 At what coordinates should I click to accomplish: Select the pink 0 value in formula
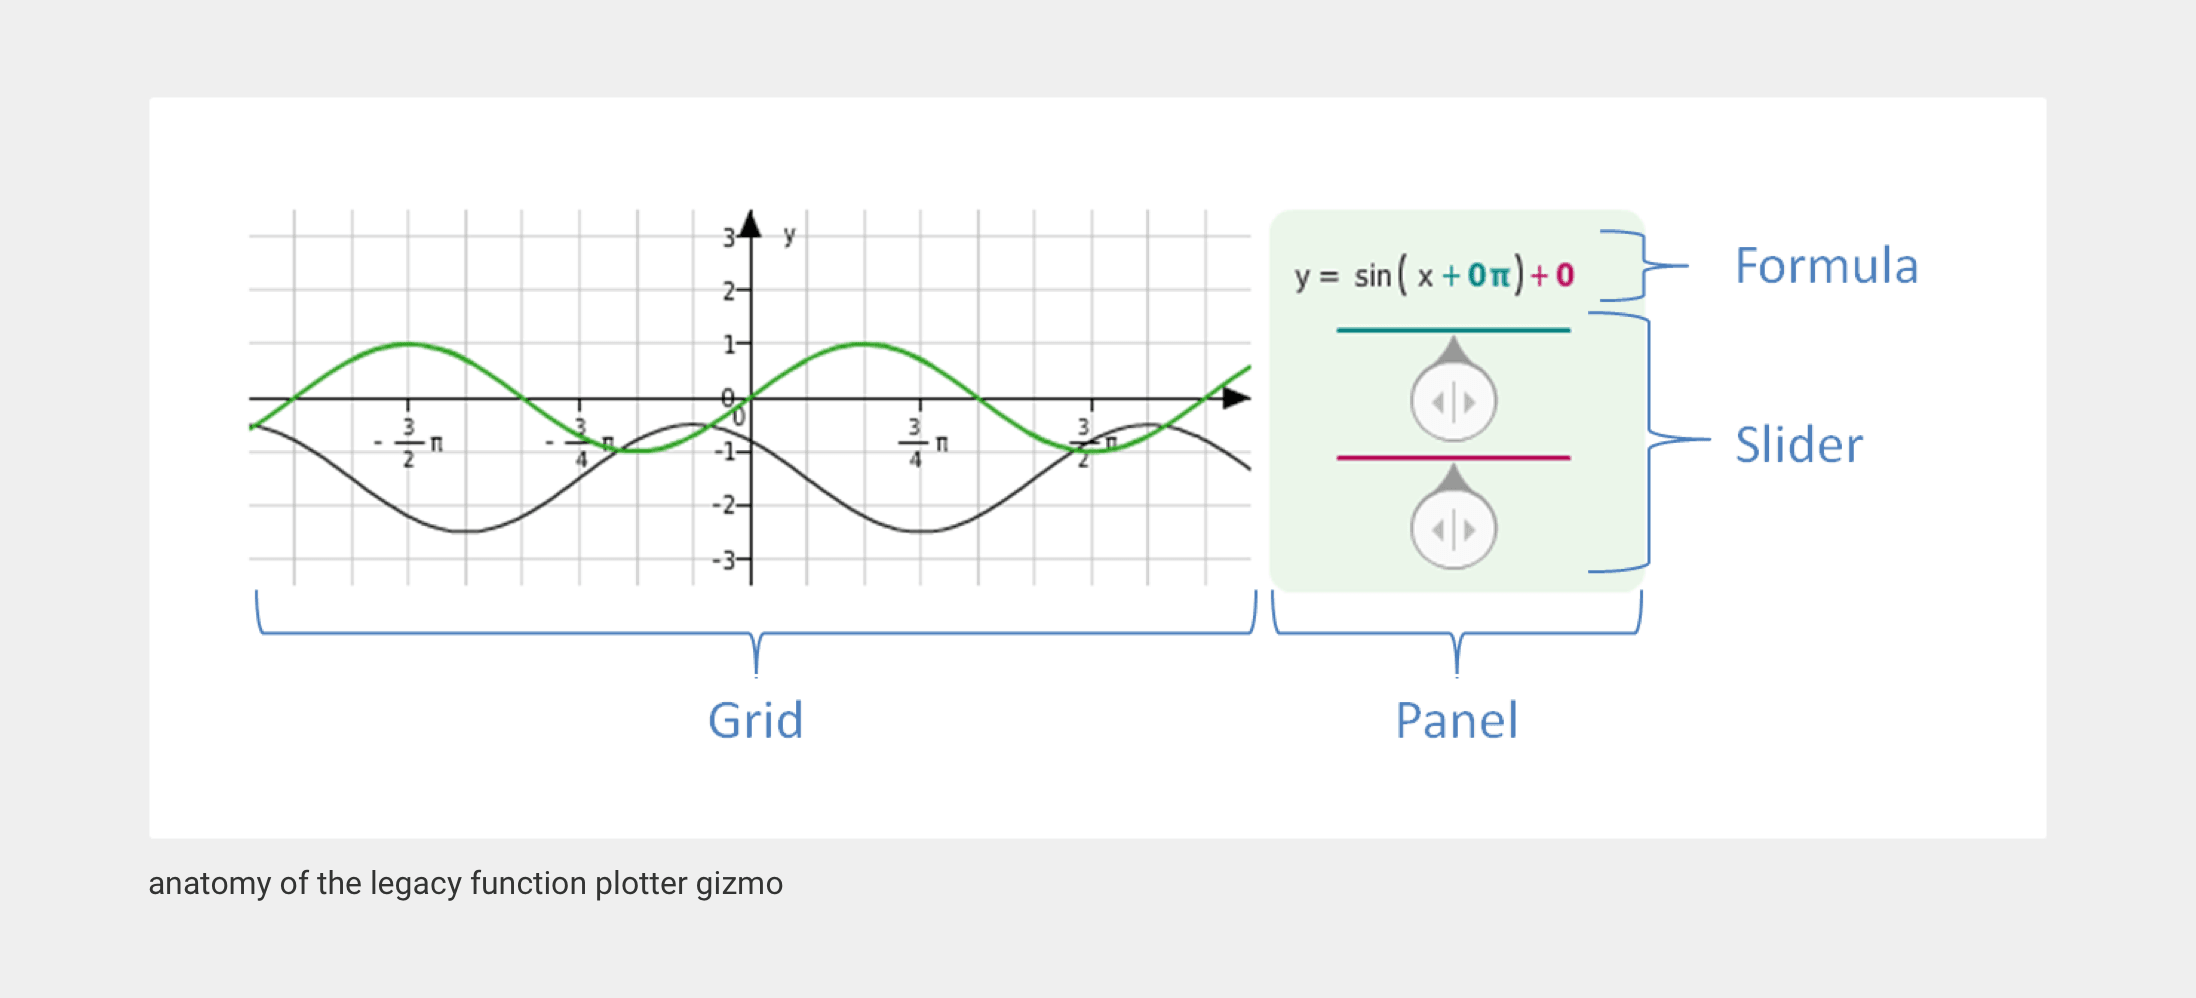(x=1565, y=275)
